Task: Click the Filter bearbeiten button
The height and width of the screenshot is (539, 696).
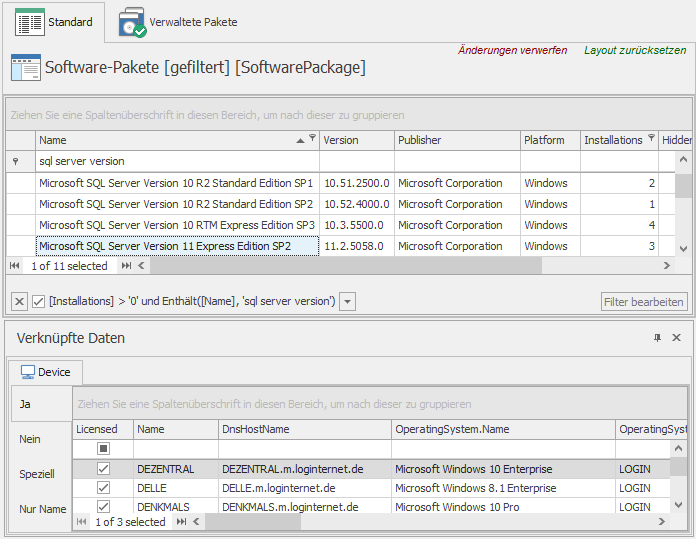Action: click(644, 302)
